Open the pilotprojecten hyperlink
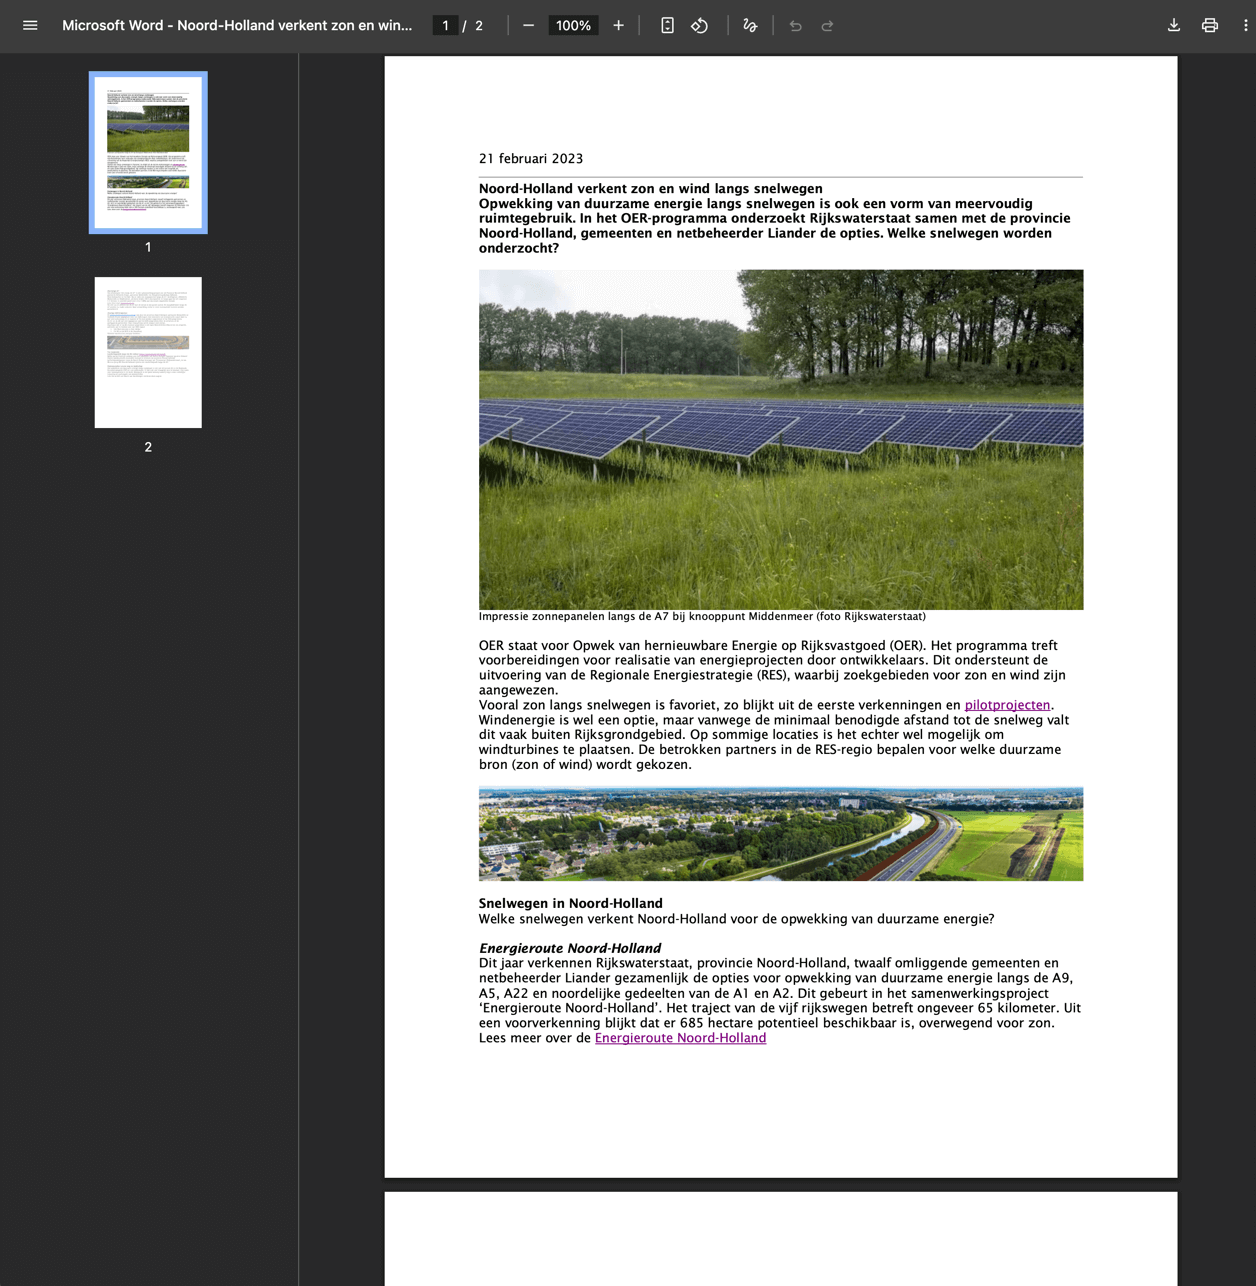The image size is (1256, 1286). coord(1007,705)
